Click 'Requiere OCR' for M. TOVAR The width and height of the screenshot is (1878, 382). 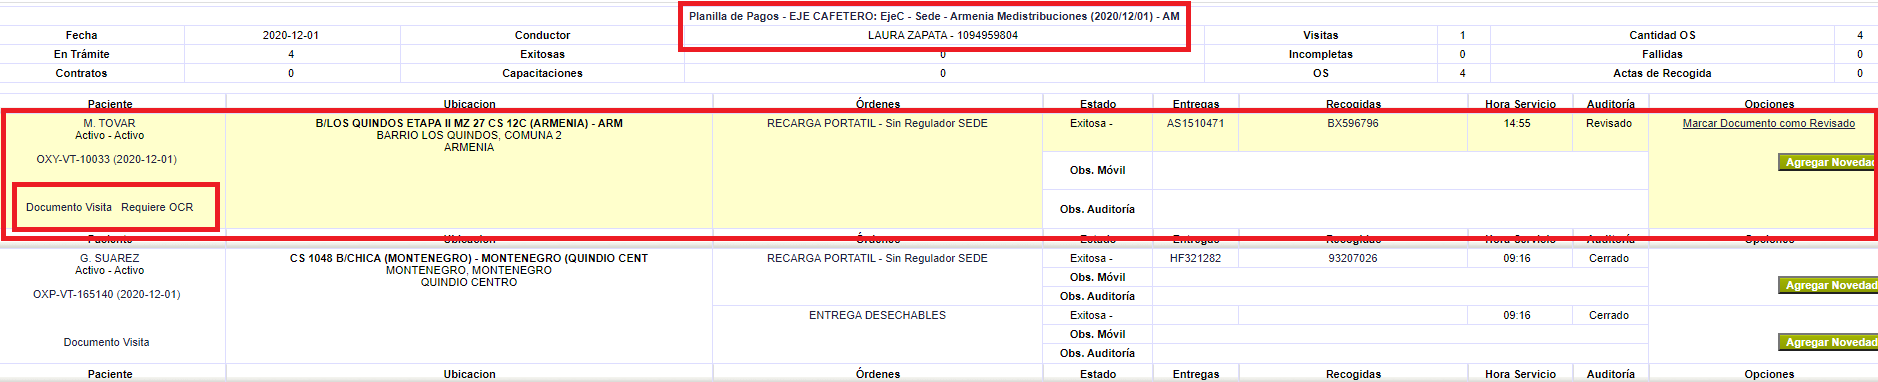[157, 207]
